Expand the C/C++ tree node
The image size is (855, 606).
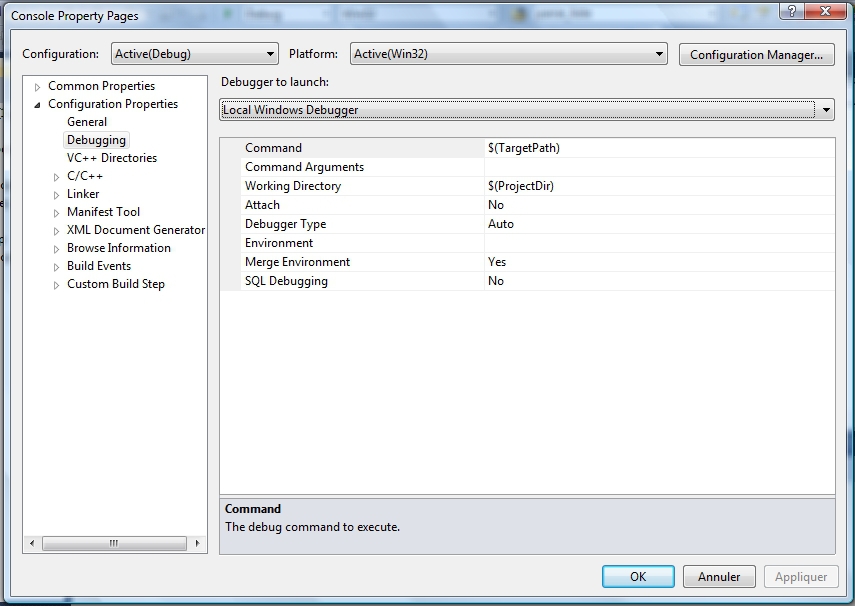57,177
